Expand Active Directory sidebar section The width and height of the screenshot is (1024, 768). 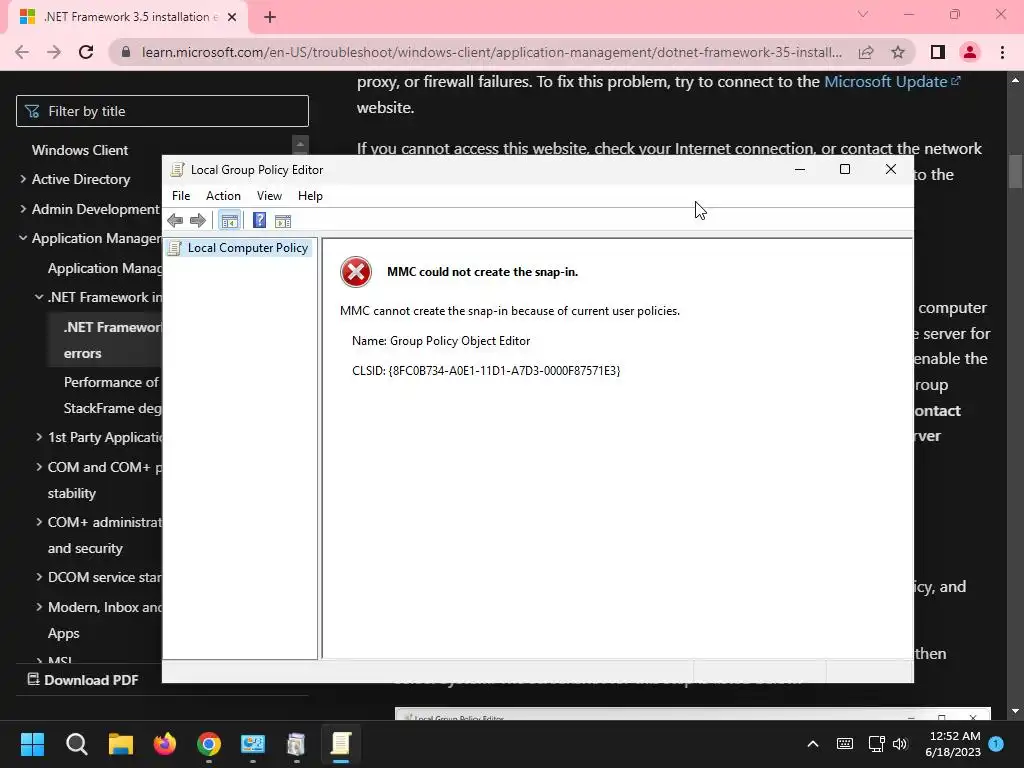point(24,179)
